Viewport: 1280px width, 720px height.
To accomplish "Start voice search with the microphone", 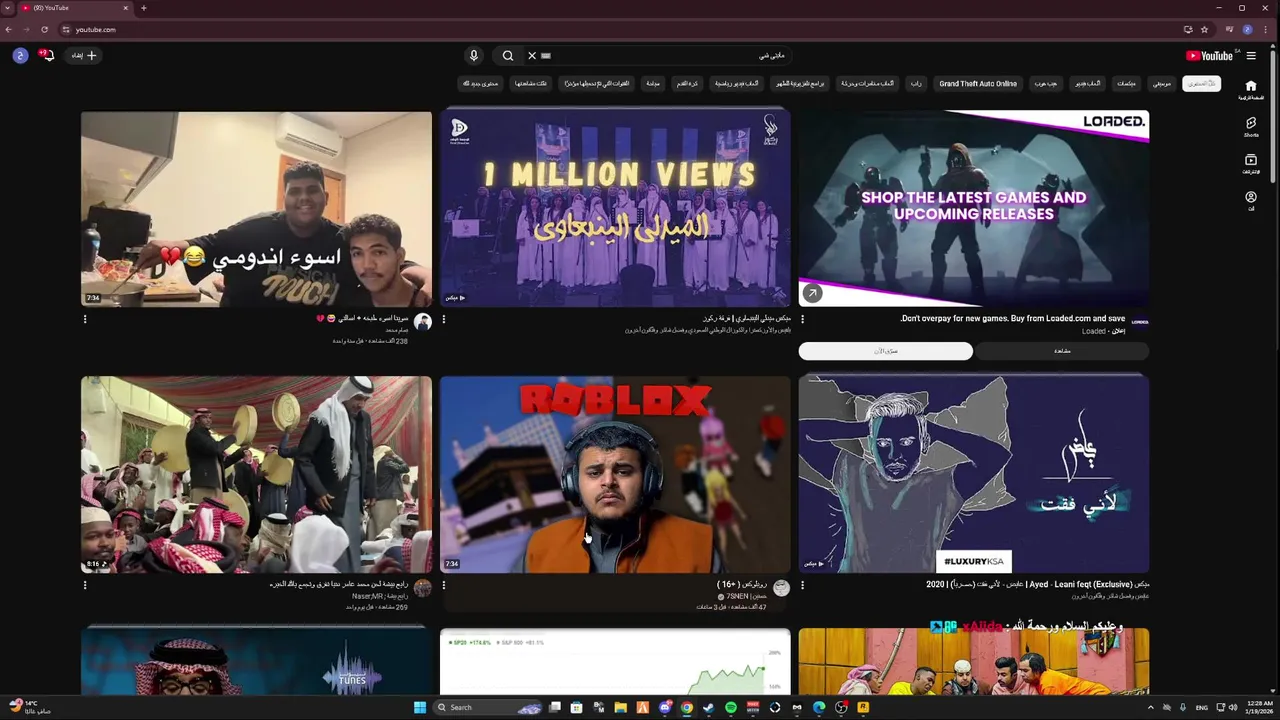I will 474,56.
